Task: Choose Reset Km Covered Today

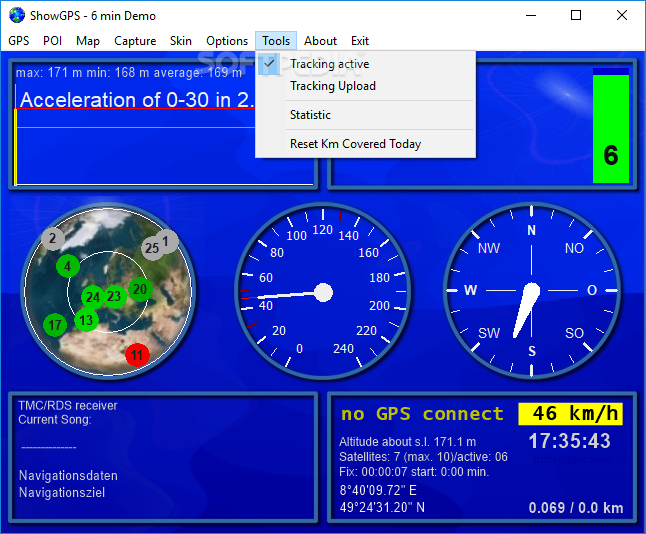Action: [365, 143]
